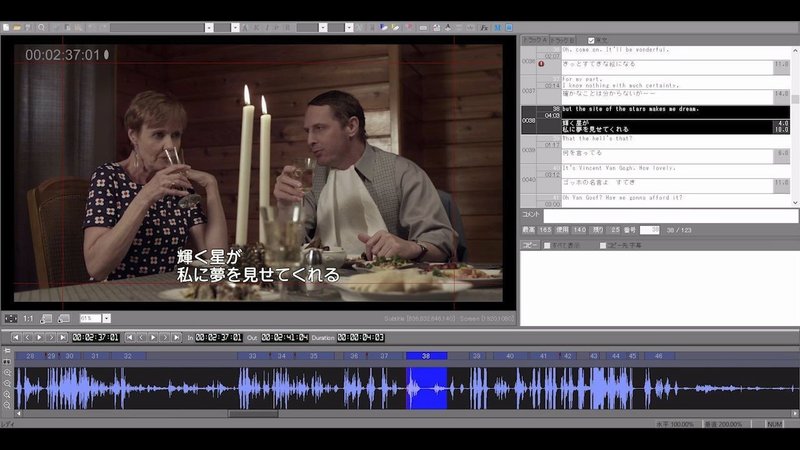Set video zoom to 1:1
The width and height of the screenshot is (800, 450).
coord(28,318)
